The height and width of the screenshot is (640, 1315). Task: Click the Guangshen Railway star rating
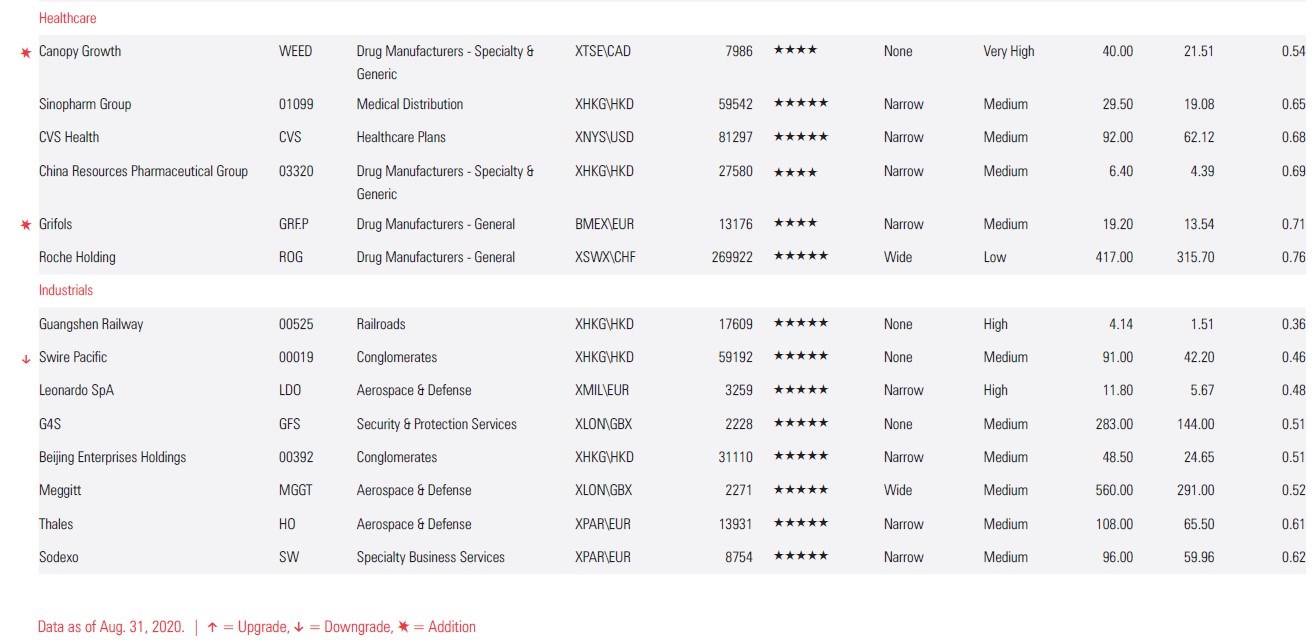[800, 324]
